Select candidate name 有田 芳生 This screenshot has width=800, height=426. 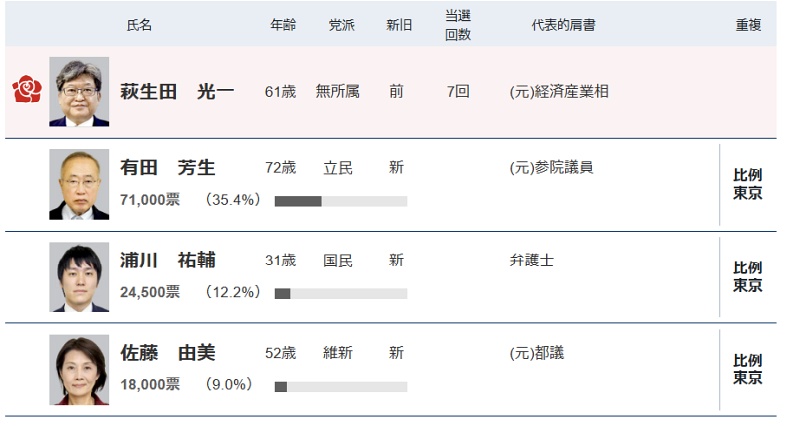pos(167,168)
